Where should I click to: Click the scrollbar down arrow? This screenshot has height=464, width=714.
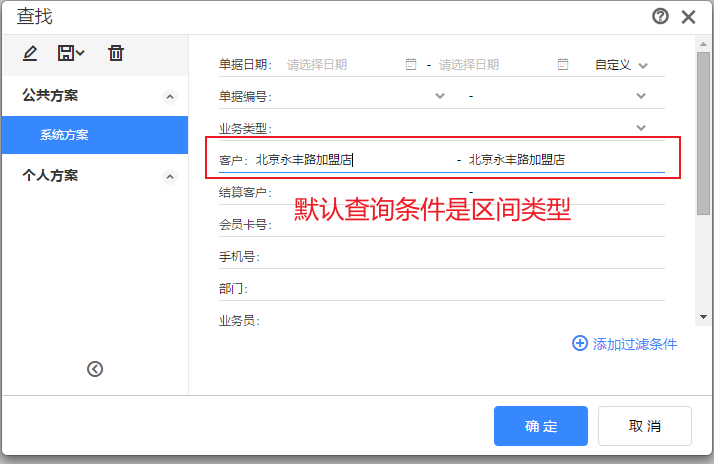coord(703,317)
